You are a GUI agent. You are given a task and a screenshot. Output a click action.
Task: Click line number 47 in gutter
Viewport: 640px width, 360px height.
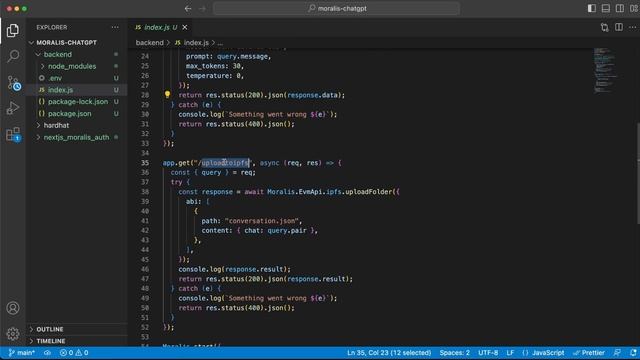(x=145, y=279)
